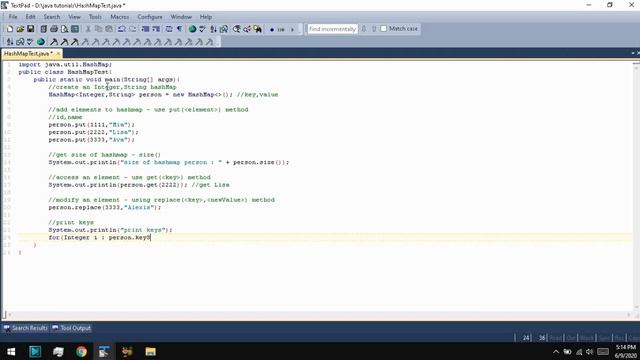Click the Indent Less block icon
The image size is (640, 360).
[x=145, y=29]
